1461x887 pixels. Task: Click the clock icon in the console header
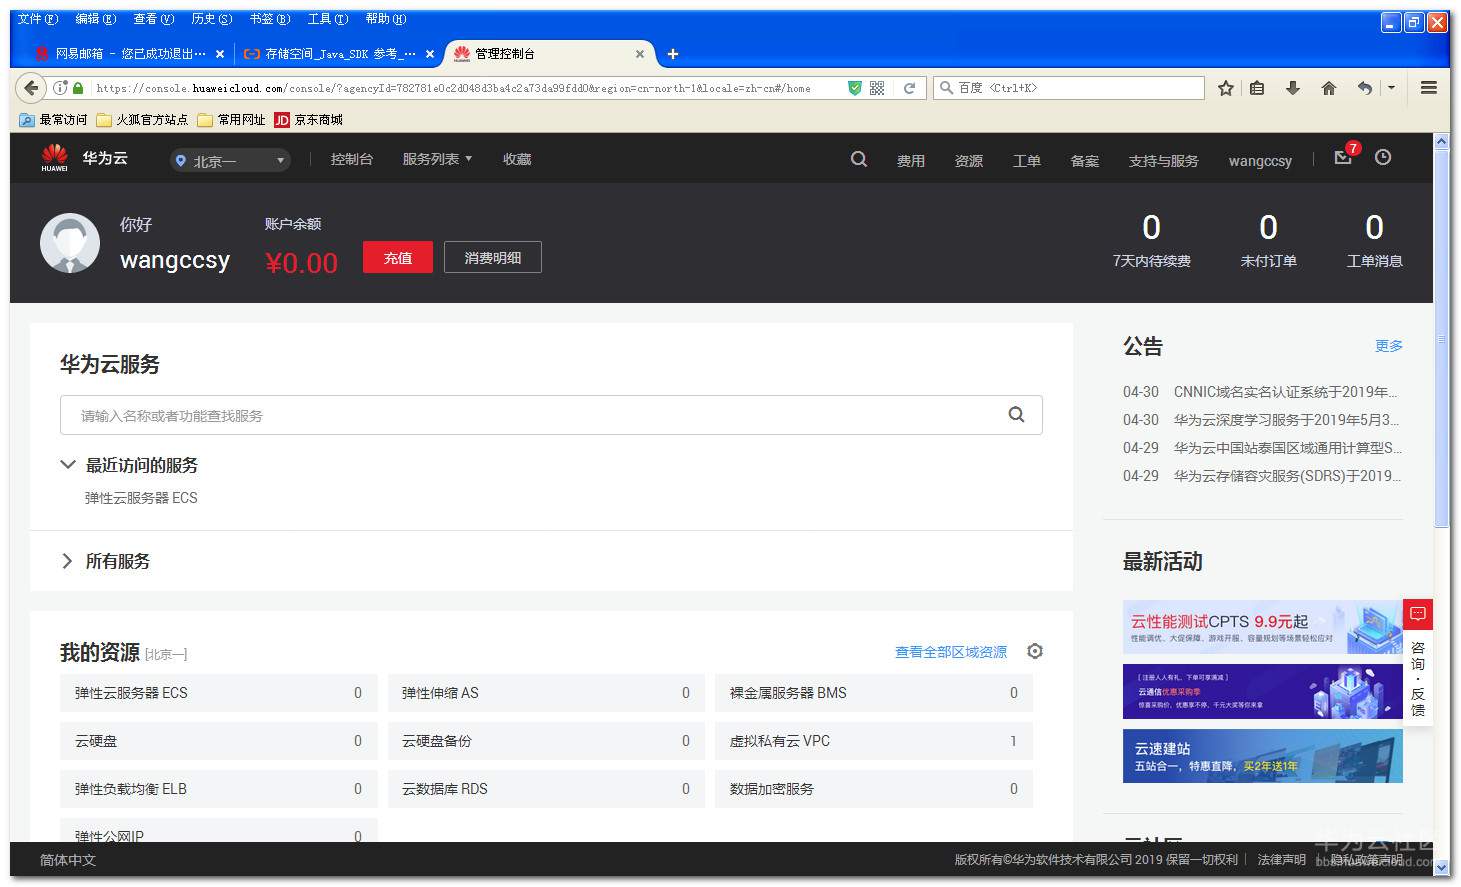1383,157
